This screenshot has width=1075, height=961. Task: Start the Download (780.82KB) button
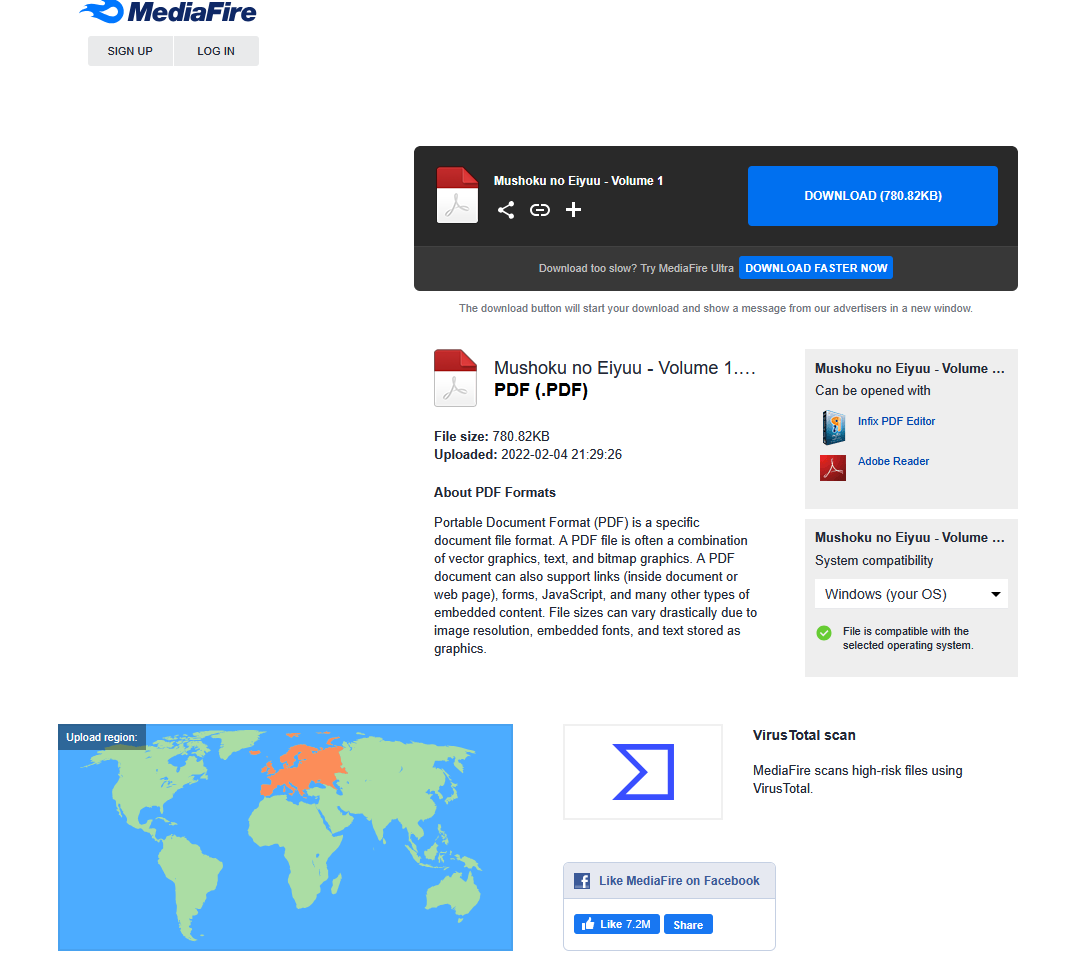pos(873,196)
